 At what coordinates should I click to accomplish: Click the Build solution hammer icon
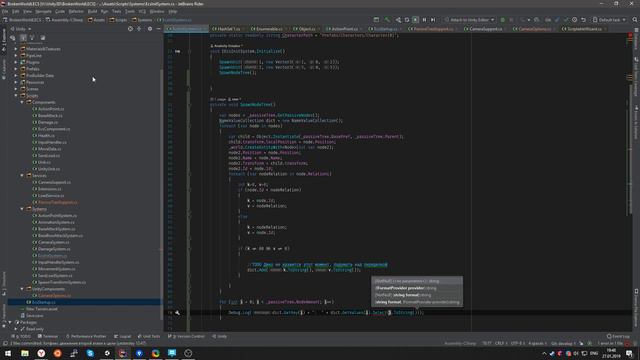tap(387, 20)
